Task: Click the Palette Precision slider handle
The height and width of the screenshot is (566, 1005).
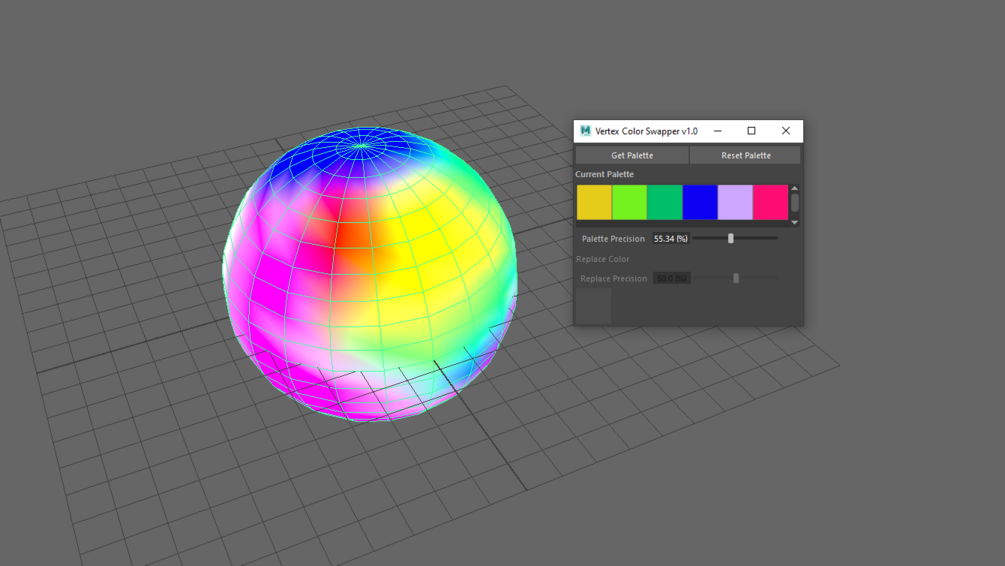Action: (731, 238)
